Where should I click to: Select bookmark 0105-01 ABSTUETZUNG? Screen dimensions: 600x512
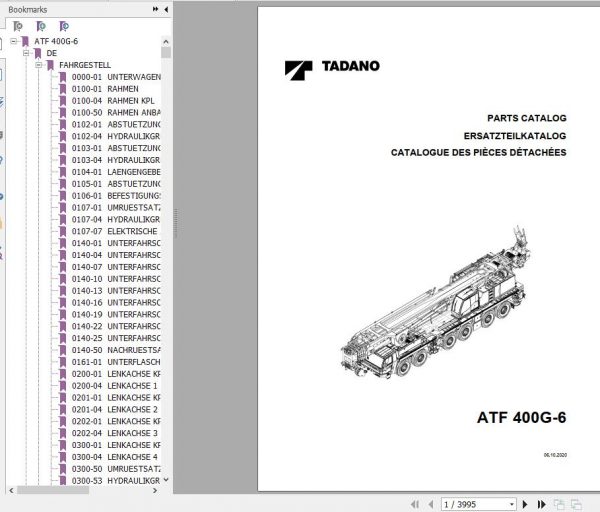[116, 184]
